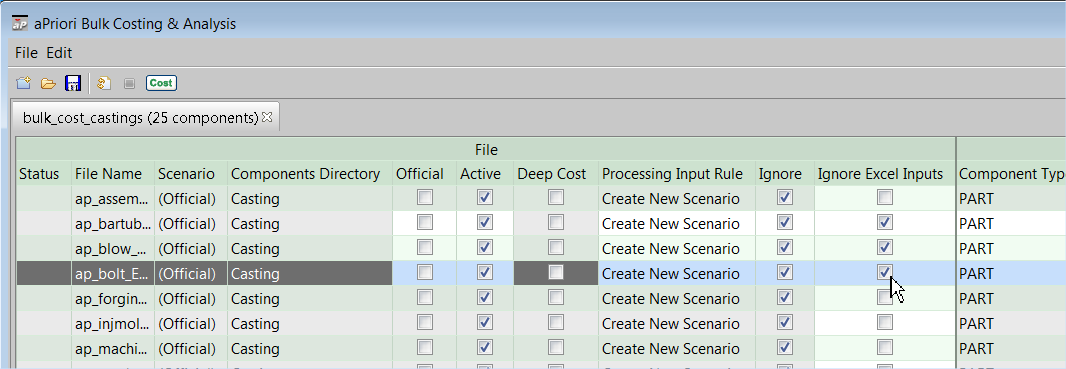Click the gray stop square icon
The height and width of the screenshot is (369, 1066).
(x=129, y=84)
